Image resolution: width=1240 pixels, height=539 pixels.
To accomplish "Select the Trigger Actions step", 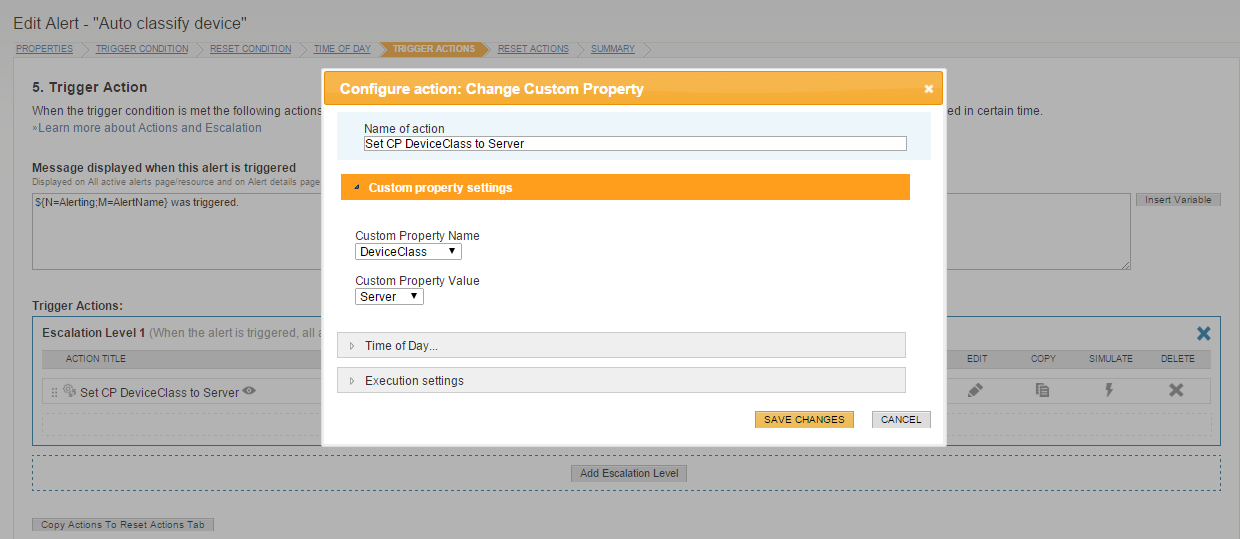I will pos(434,49).
